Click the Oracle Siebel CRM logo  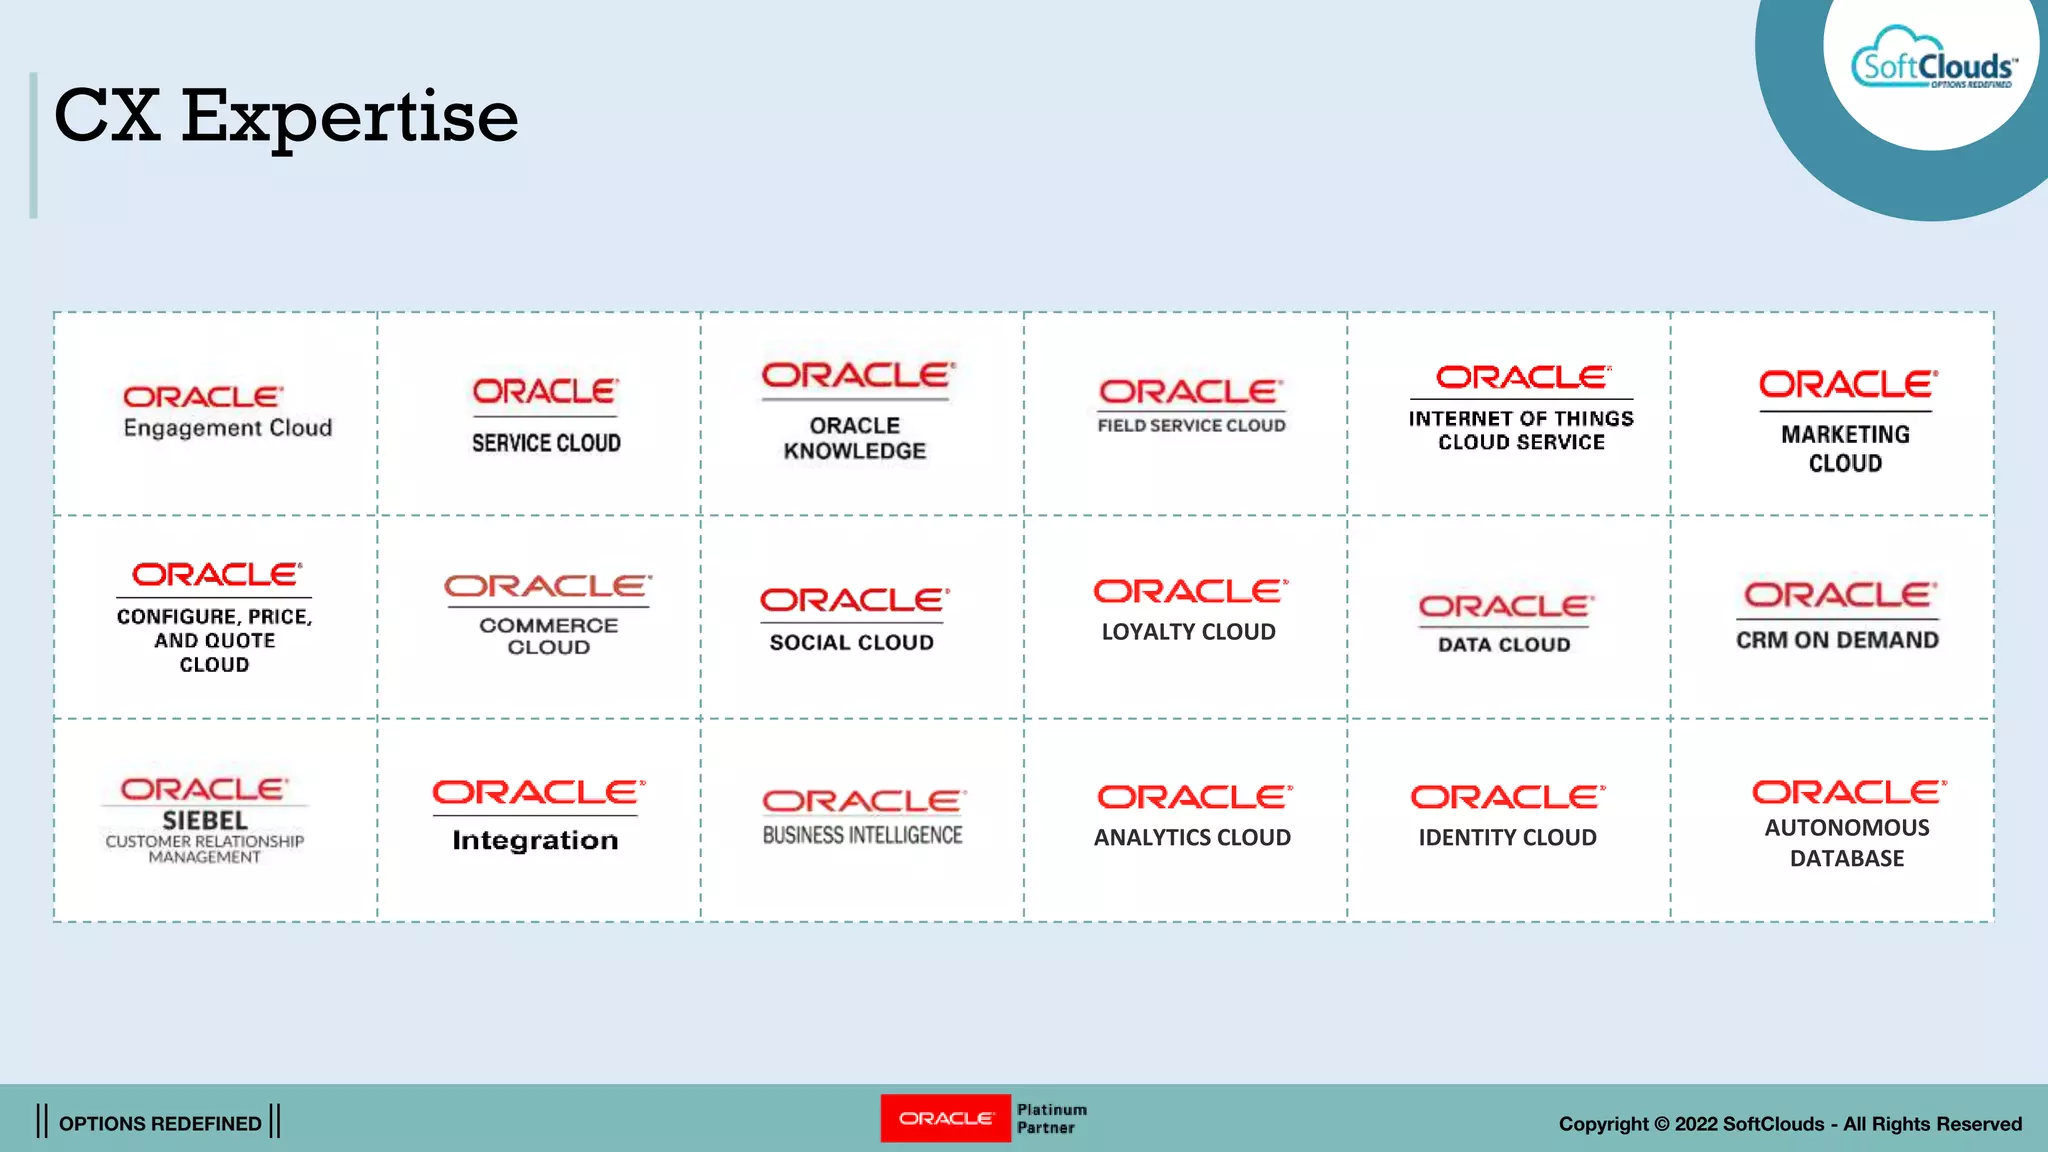click(205, 820)
